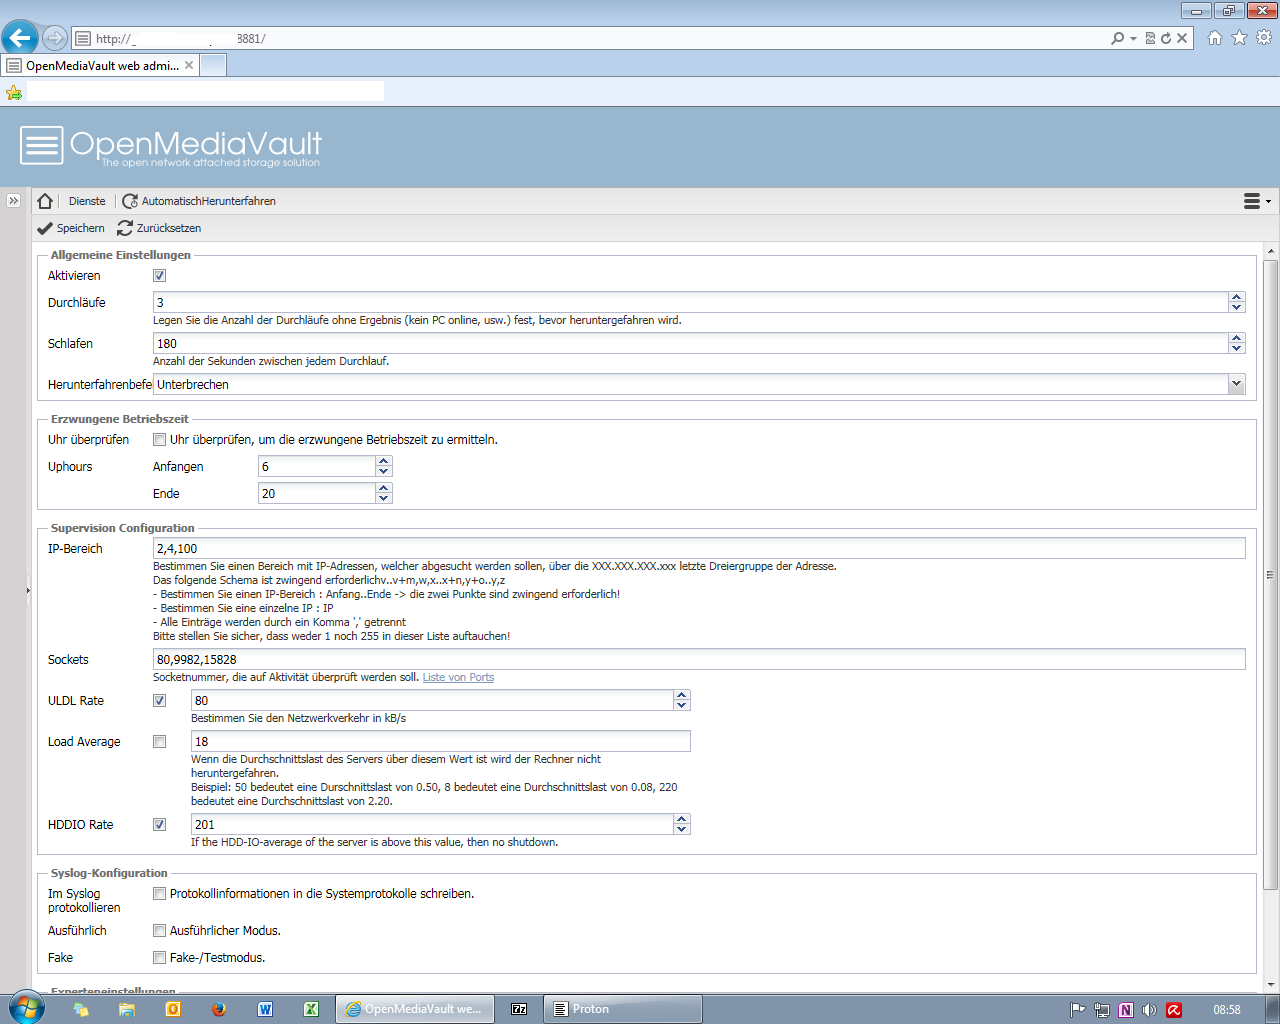
Task: Click the OpenMediaVault logo
Action: coord(171,146)
